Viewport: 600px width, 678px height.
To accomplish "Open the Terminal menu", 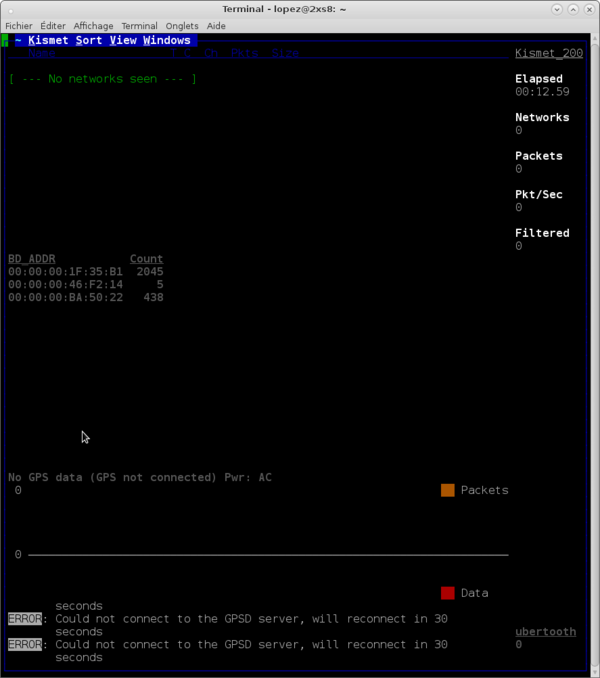I will [139, 26].
